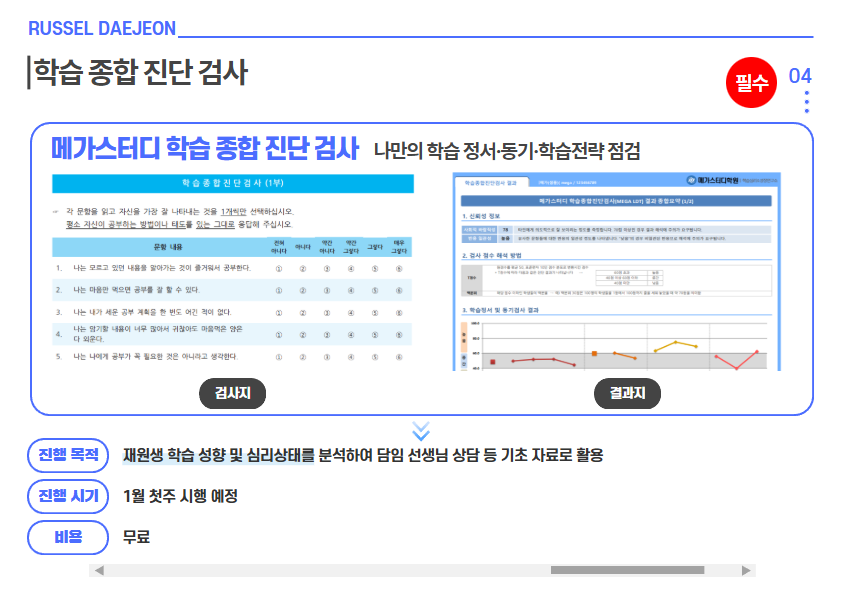Click the scrollbar right arrow

[746, 570]
